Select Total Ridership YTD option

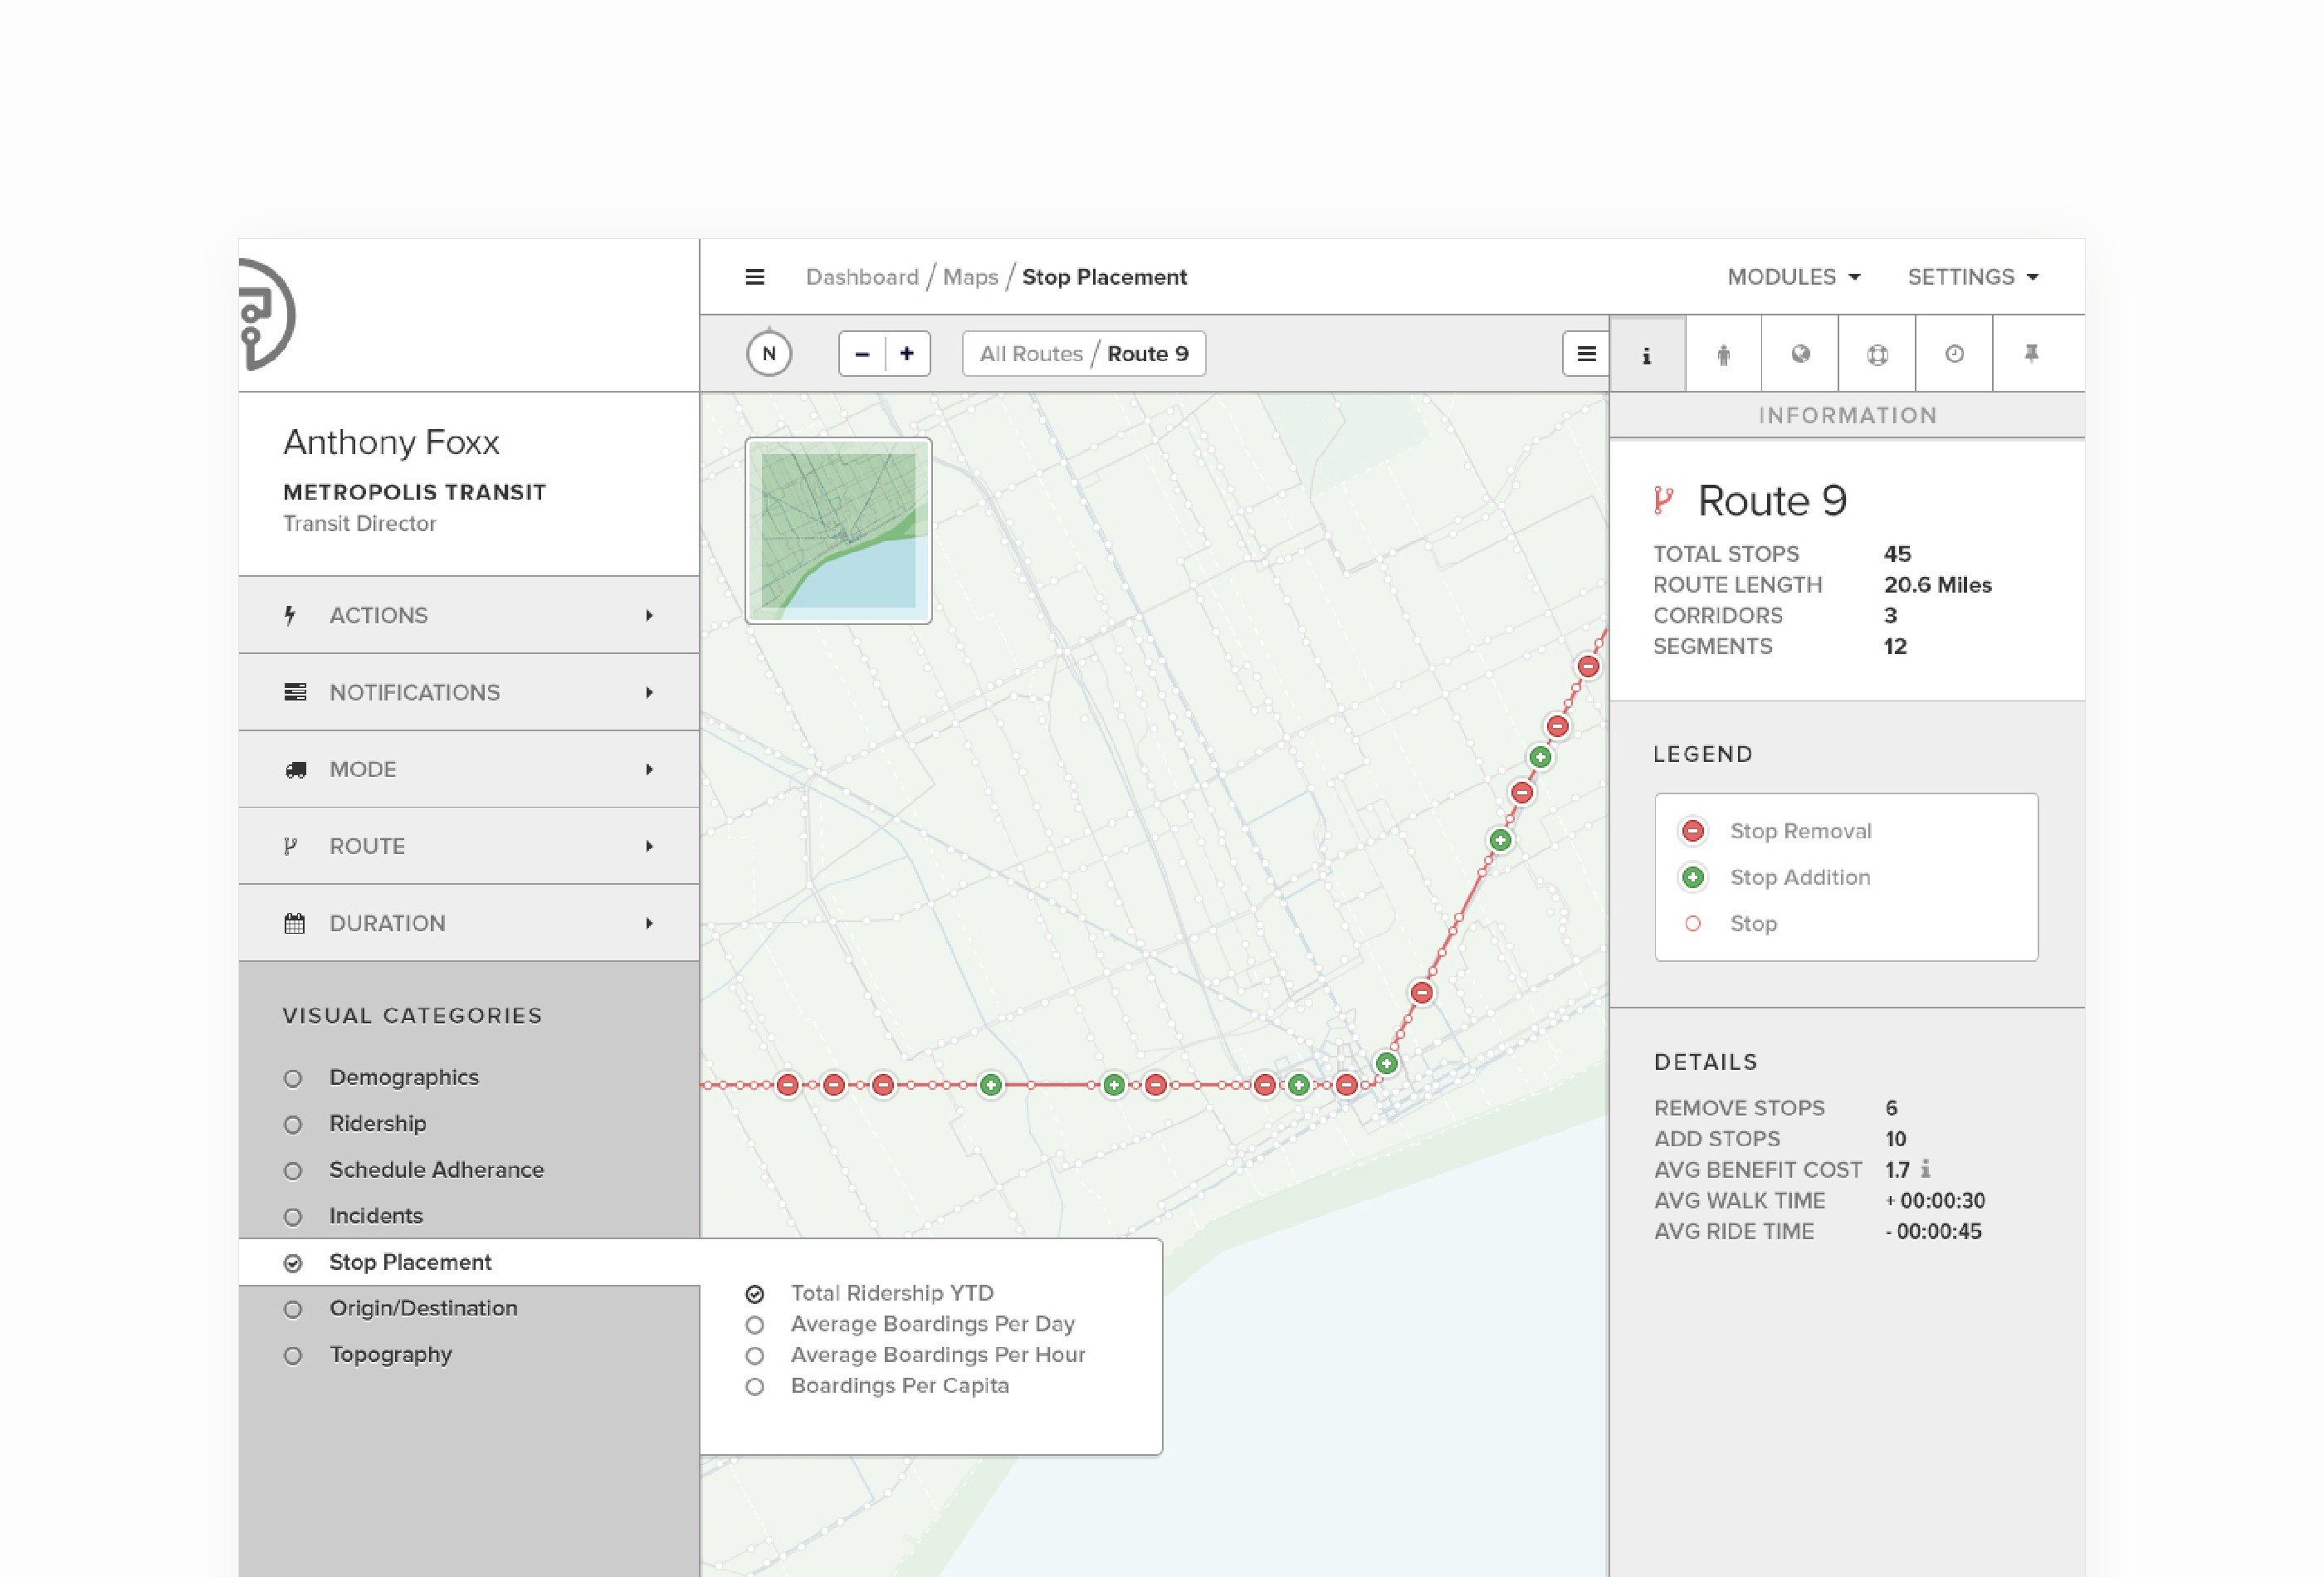point(870,1293)
